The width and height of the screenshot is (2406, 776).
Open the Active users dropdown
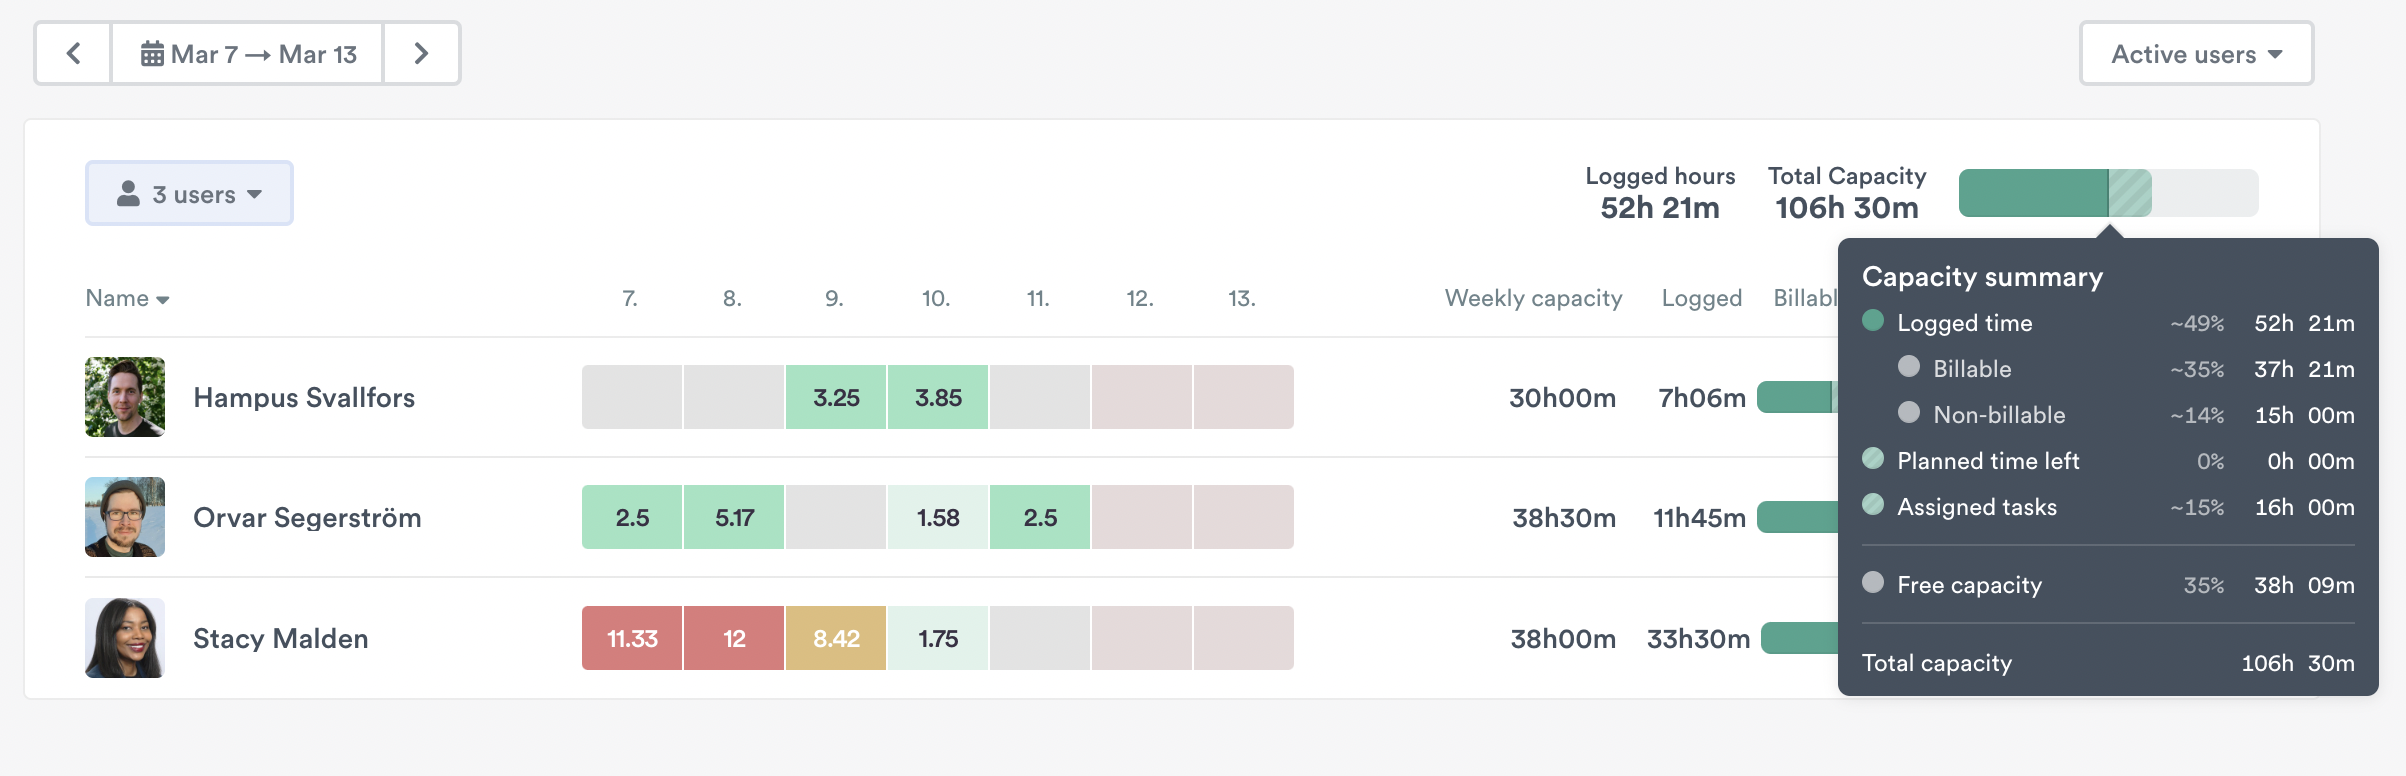pyautogui.click(x=2196, y=53)
